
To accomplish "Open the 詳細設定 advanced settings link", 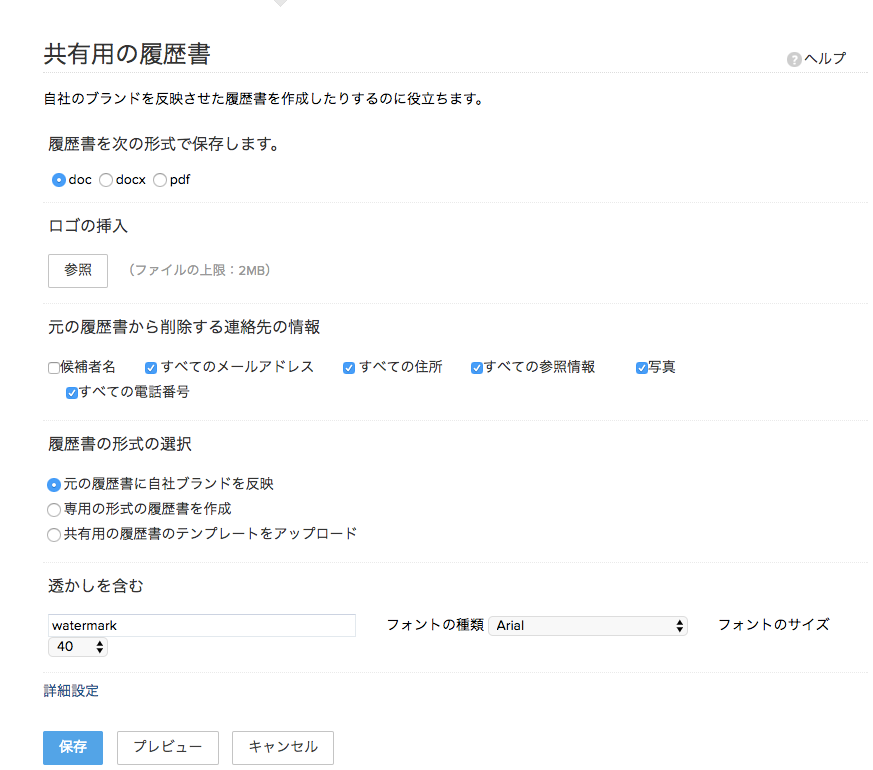I will 71,690.
